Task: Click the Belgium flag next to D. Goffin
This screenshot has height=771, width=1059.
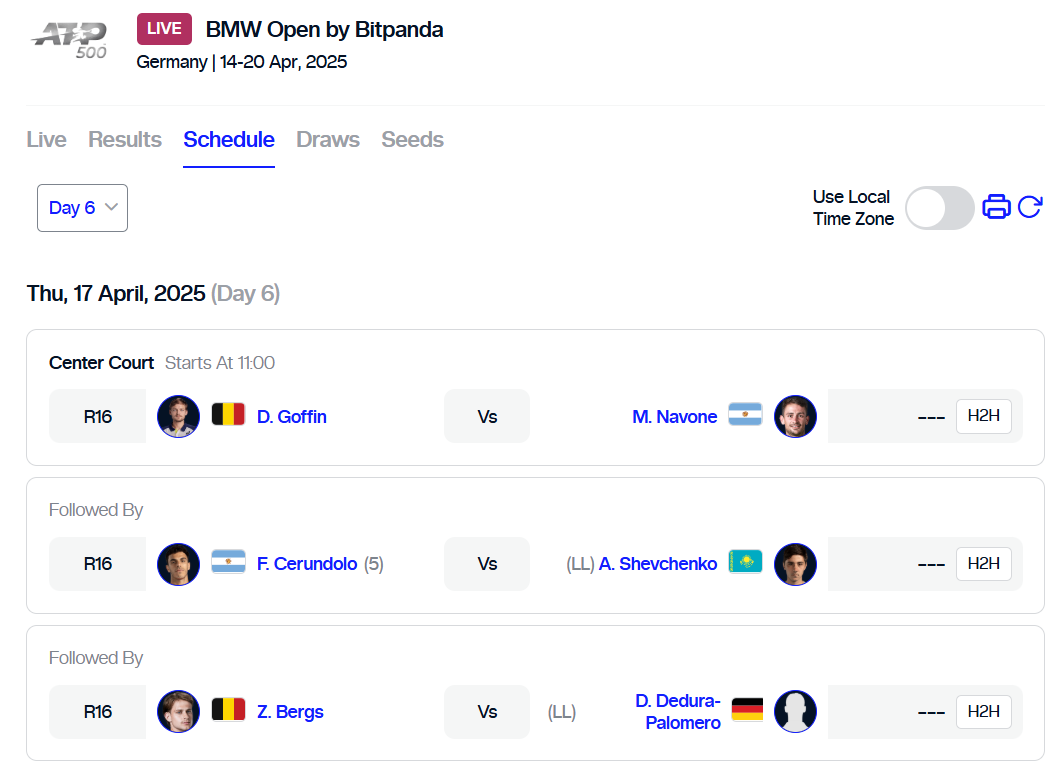Action: coord(228,415)
